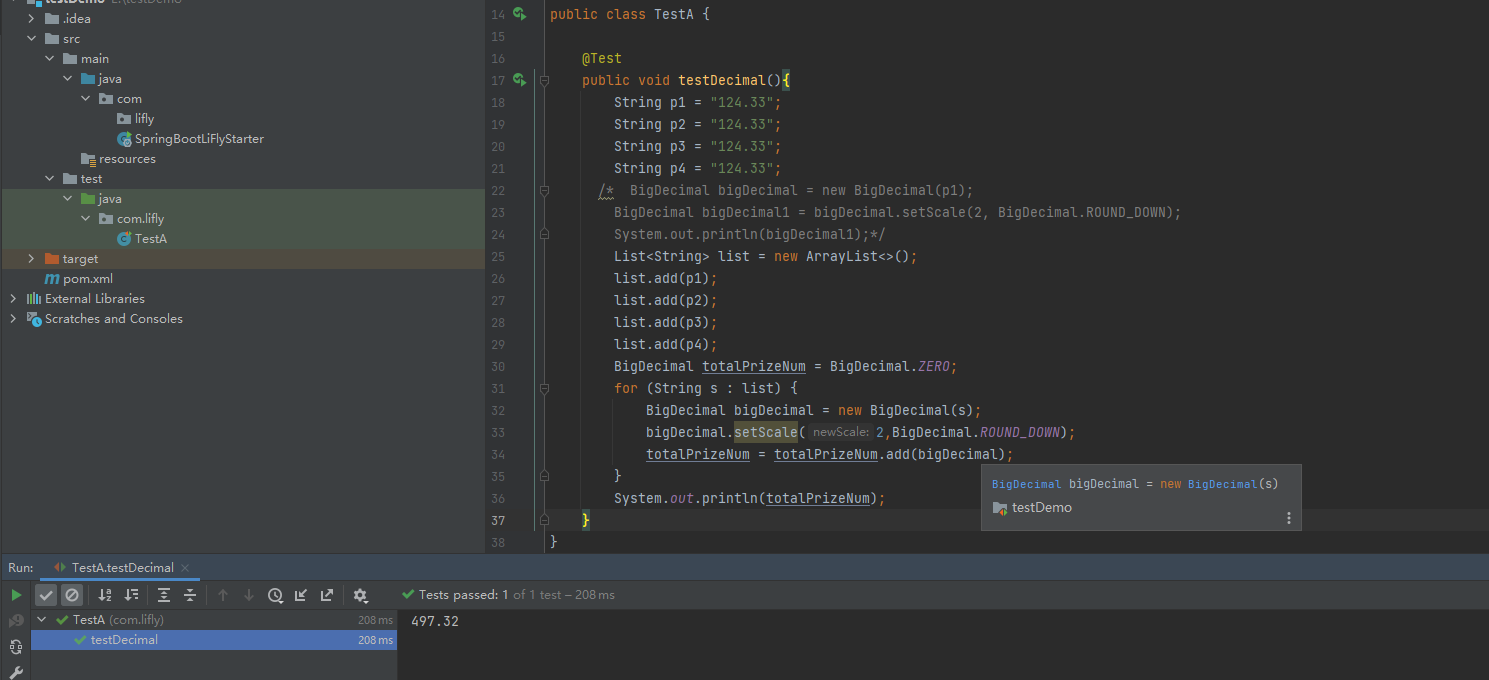Click the TestA class icon in tree

(x=124, y=239)
